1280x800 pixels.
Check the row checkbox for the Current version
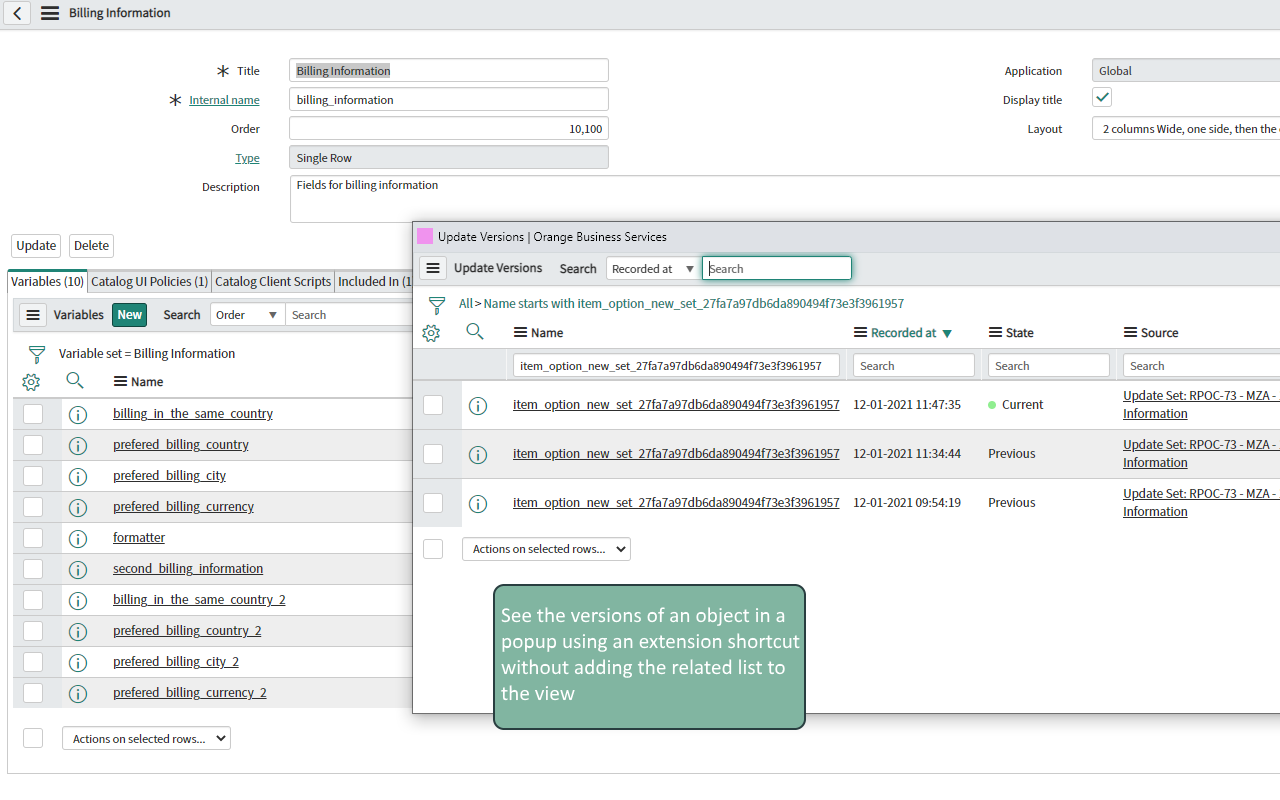(433, 405)
